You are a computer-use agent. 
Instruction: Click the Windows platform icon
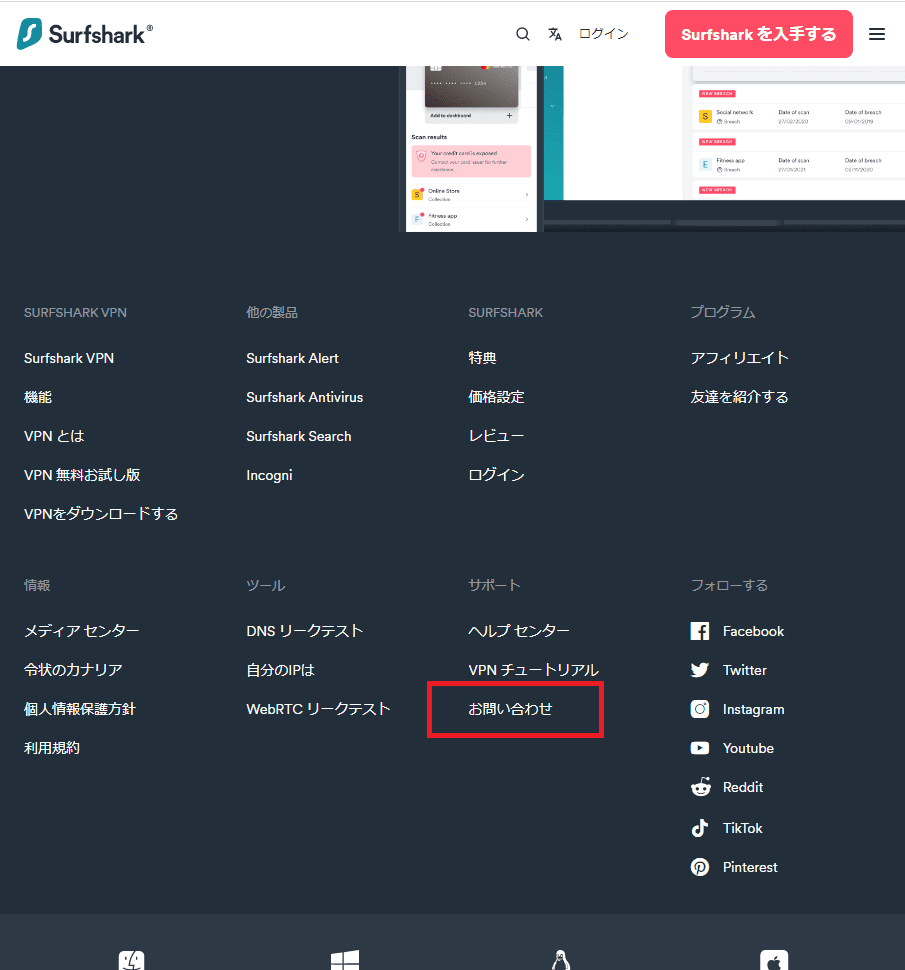[345, 960]
